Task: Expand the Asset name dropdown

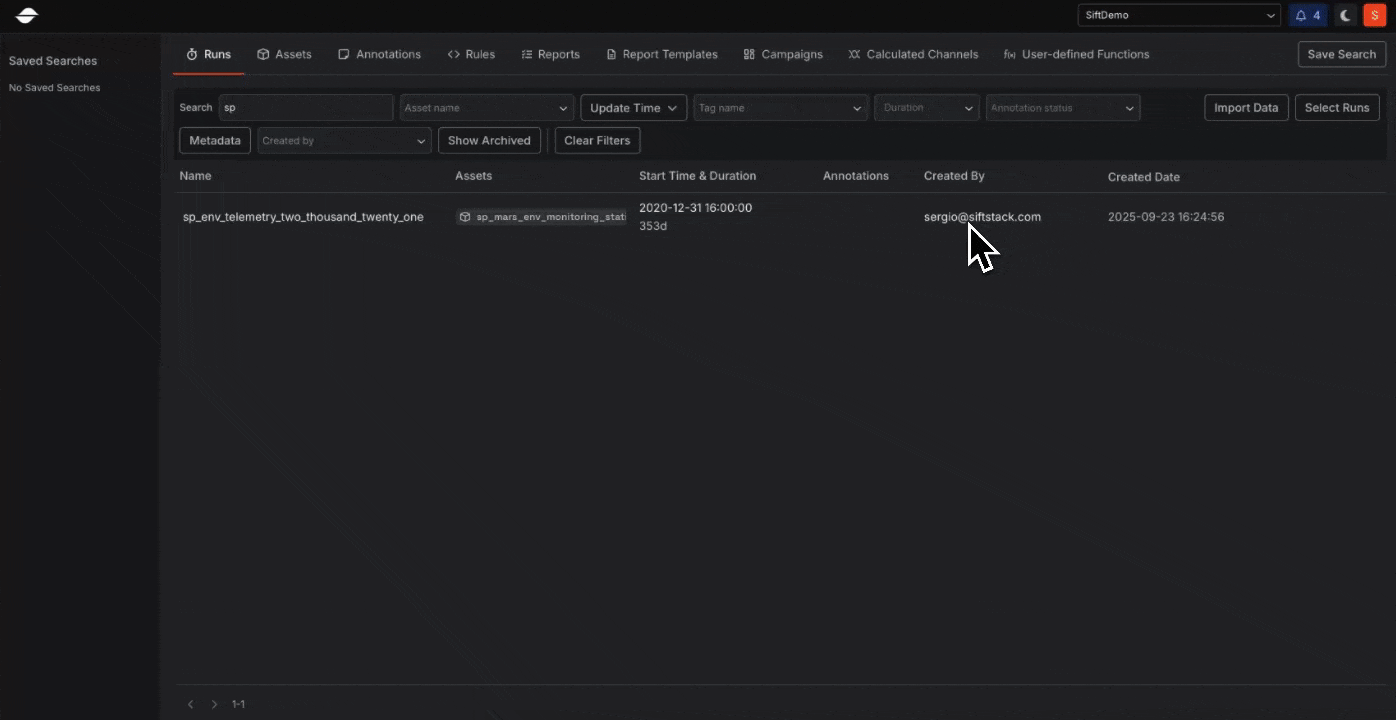Action: pyautogui.click(x=487, y=108)
